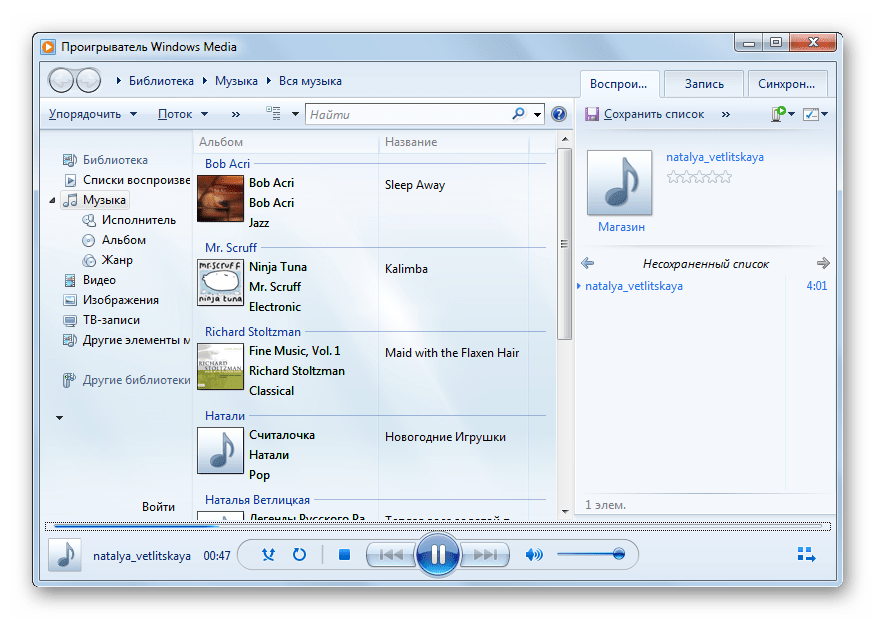Screen dimensions: 876x620
Task: Select Другие элементы in the tree
Action: [x=126, y=340]
